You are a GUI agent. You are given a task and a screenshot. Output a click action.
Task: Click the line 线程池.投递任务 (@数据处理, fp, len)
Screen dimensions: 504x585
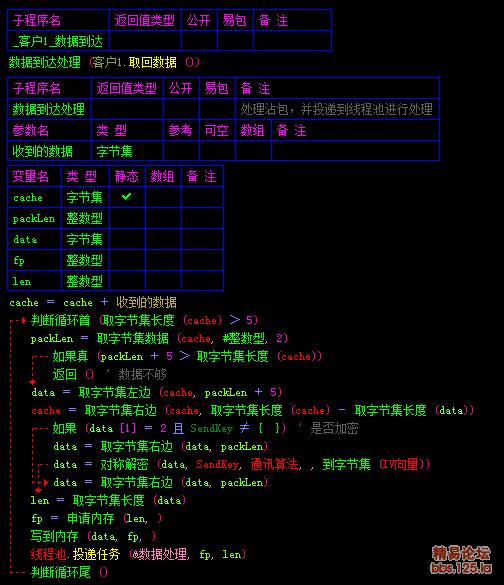(138, 554)
